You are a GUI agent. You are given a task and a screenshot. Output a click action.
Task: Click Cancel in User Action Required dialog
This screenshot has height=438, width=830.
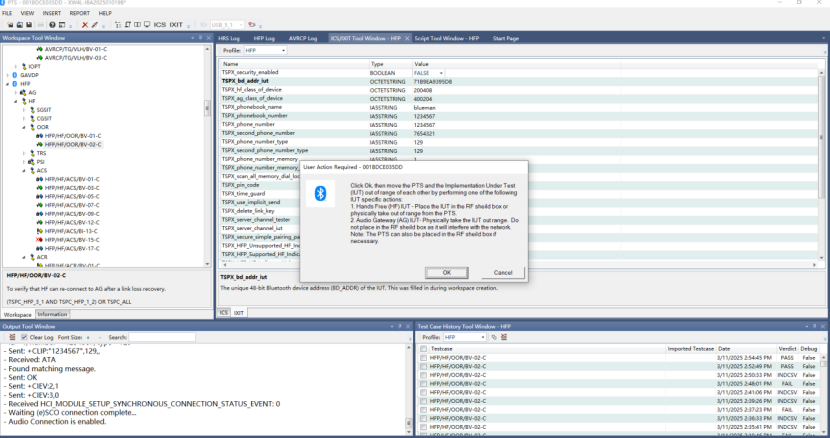point(503,272)
